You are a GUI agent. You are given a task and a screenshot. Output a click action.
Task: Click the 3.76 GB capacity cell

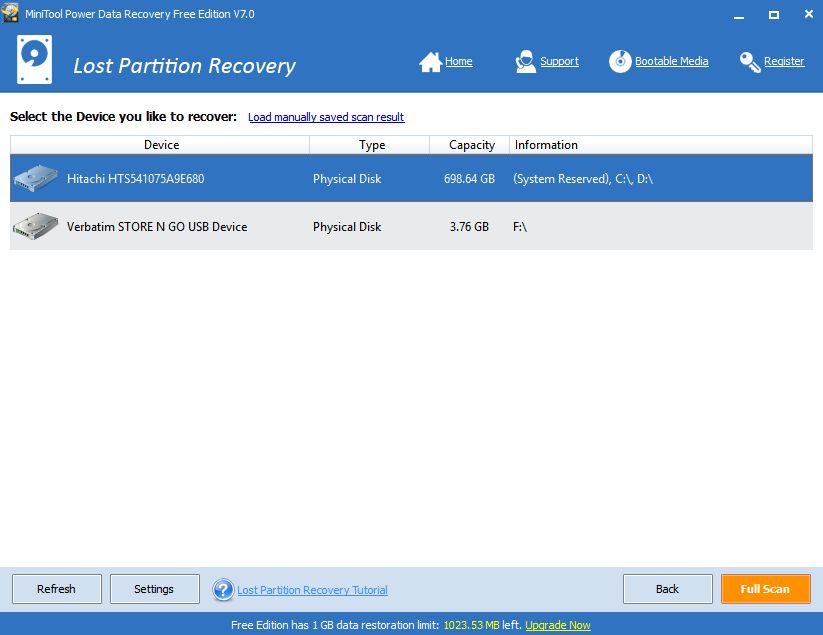point(469,227)
